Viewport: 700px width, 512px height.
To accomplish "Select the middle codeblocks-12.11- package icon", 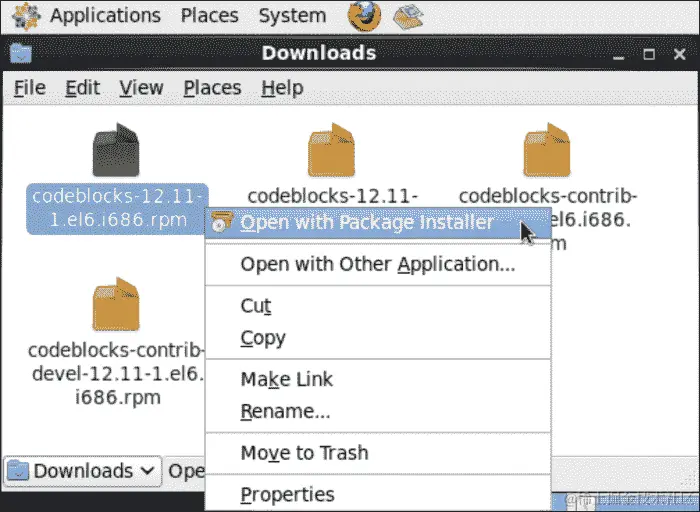I will pos(331,150).
